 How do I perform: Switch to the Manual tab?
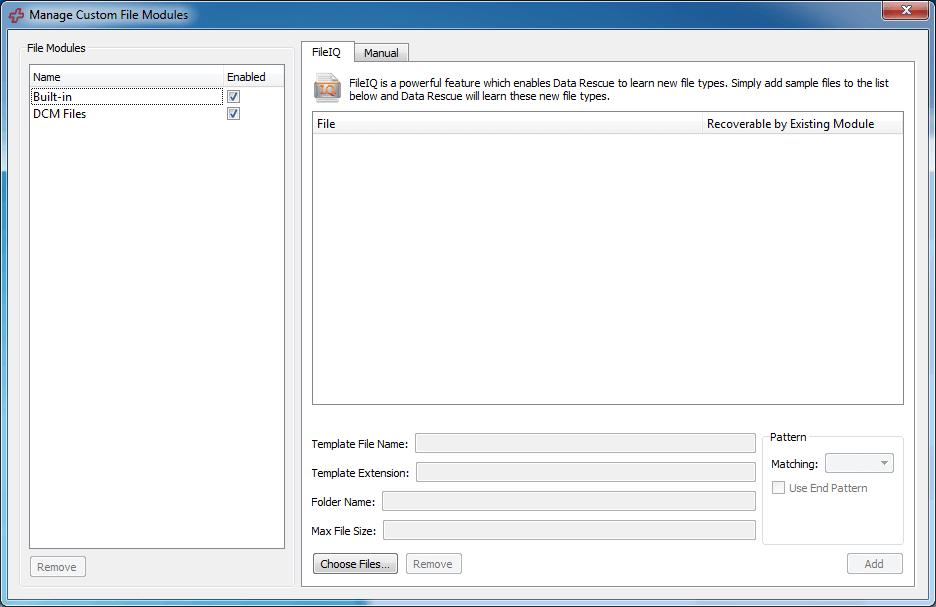pyautogui.click(x=381, y=52)
